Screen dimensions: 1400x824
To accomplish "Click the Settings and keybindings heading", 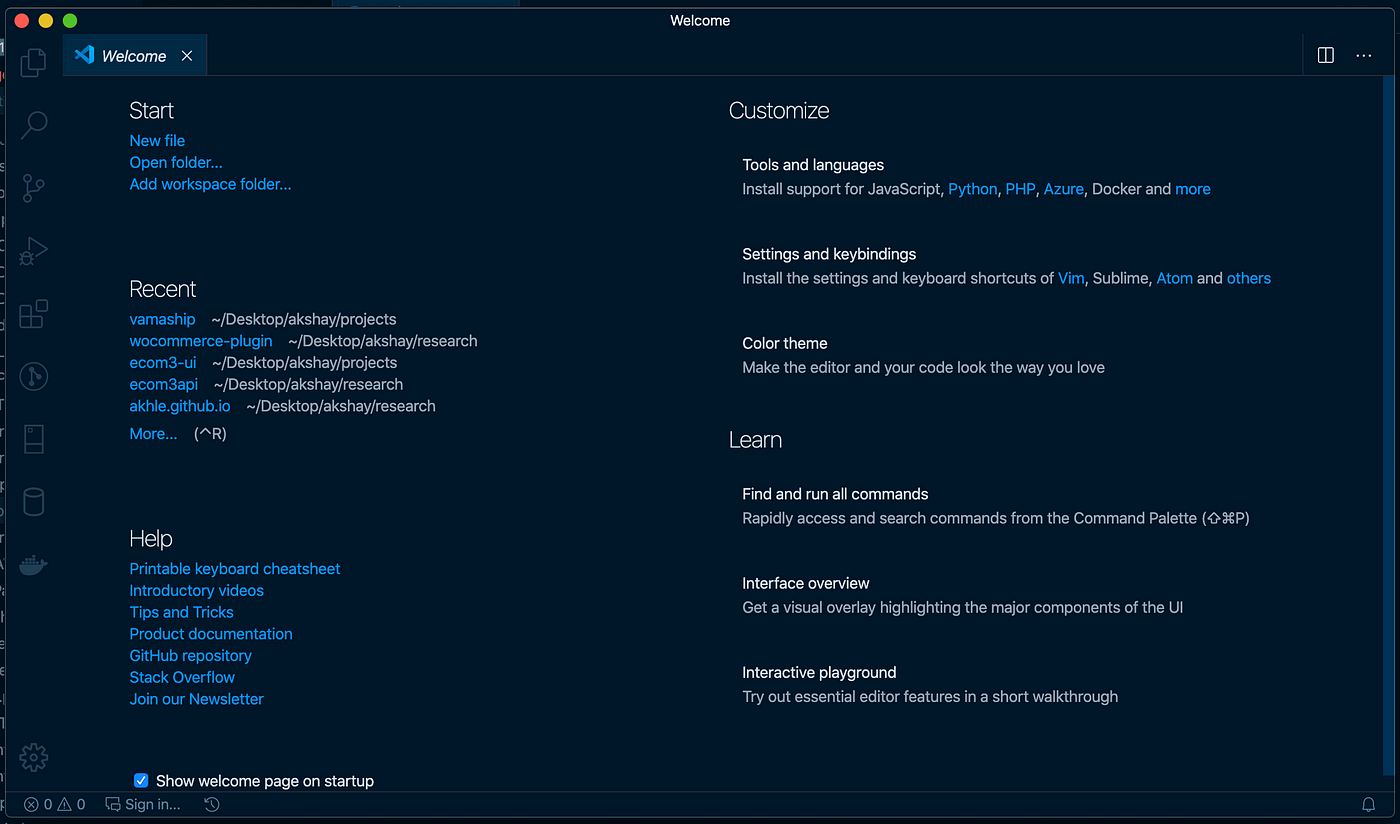I will 829,254.
